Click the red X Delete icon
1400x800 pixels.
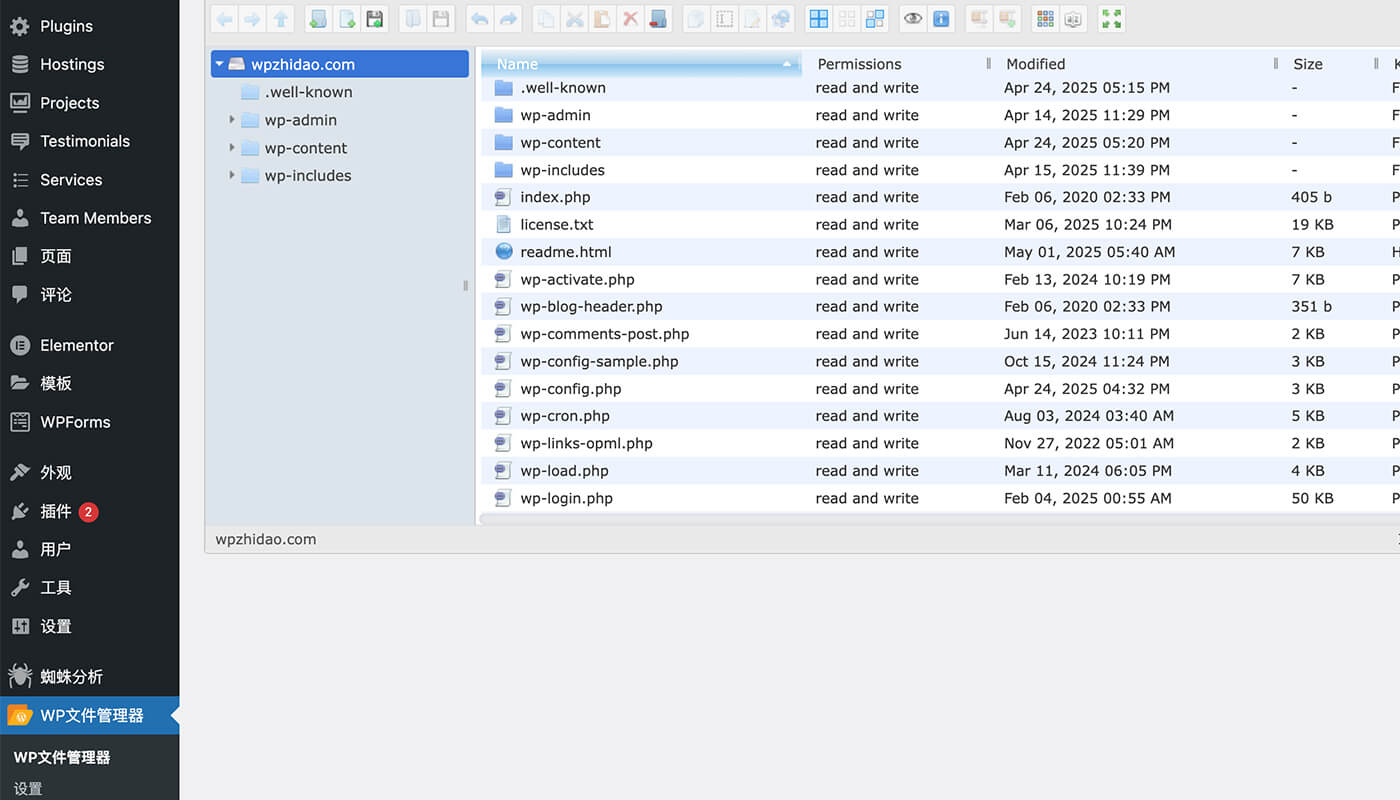[630, 18]
